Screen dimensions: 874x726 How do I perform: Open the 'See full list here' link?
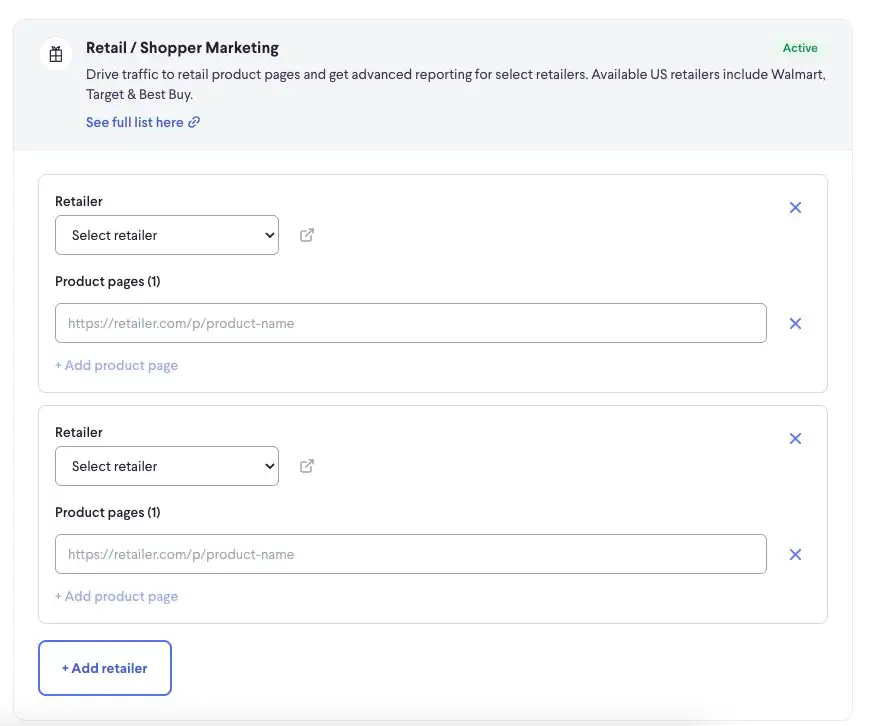click(x=143, y=122)
